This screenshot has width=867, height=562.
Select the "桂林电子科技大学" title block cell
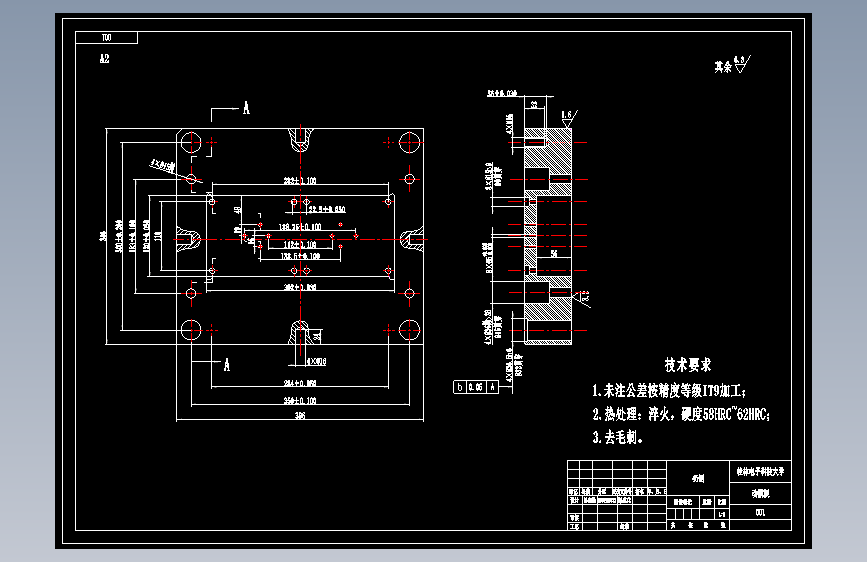[x=760, y=472]
